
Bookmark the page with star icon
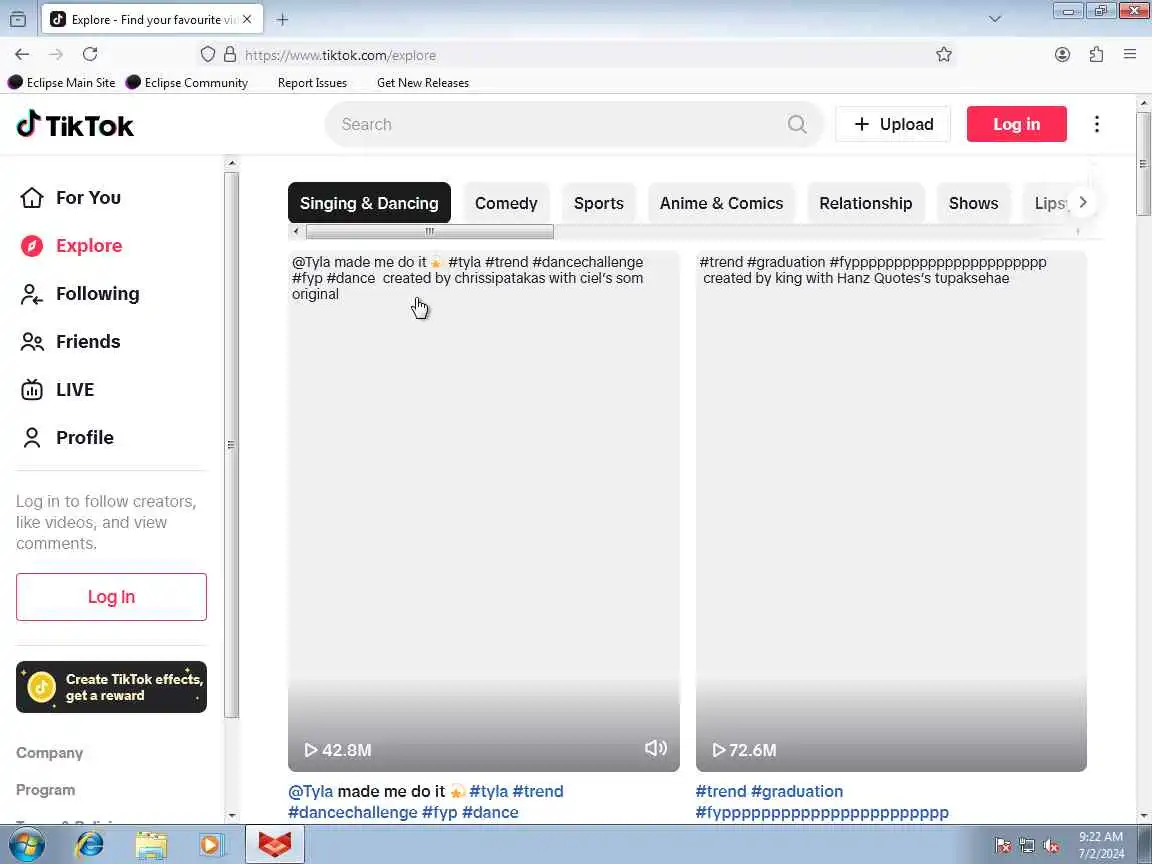(x=944, y=54)
